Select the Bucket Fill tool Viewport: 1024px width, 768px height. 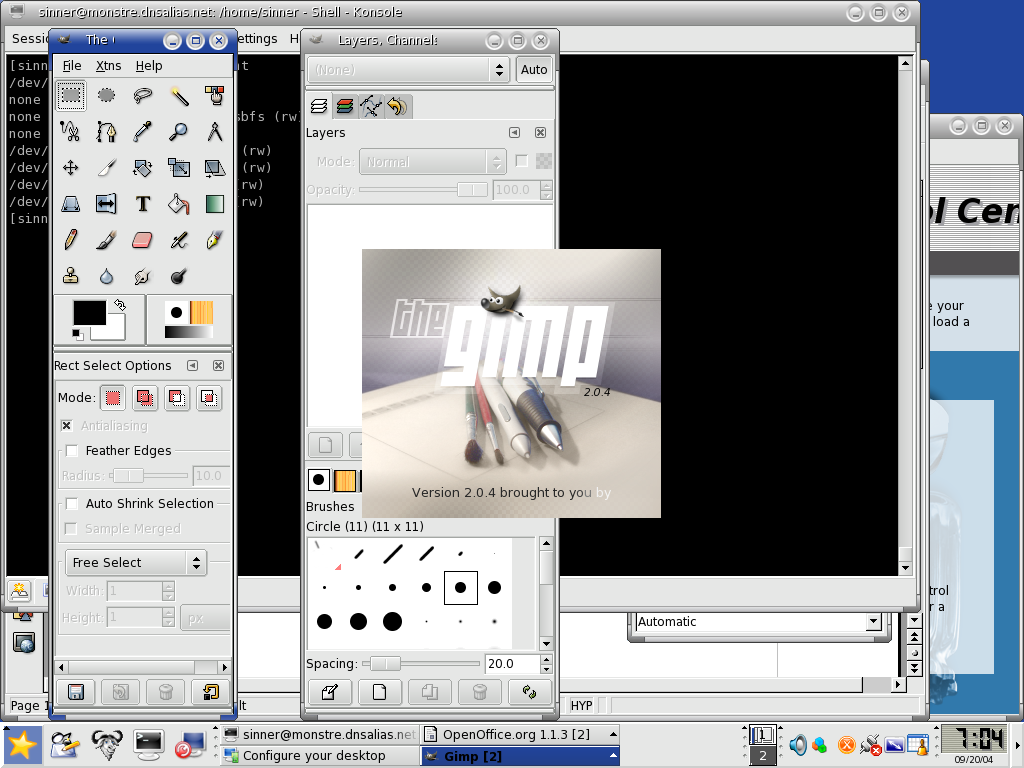pyautogui.click(x=179, y=204)
